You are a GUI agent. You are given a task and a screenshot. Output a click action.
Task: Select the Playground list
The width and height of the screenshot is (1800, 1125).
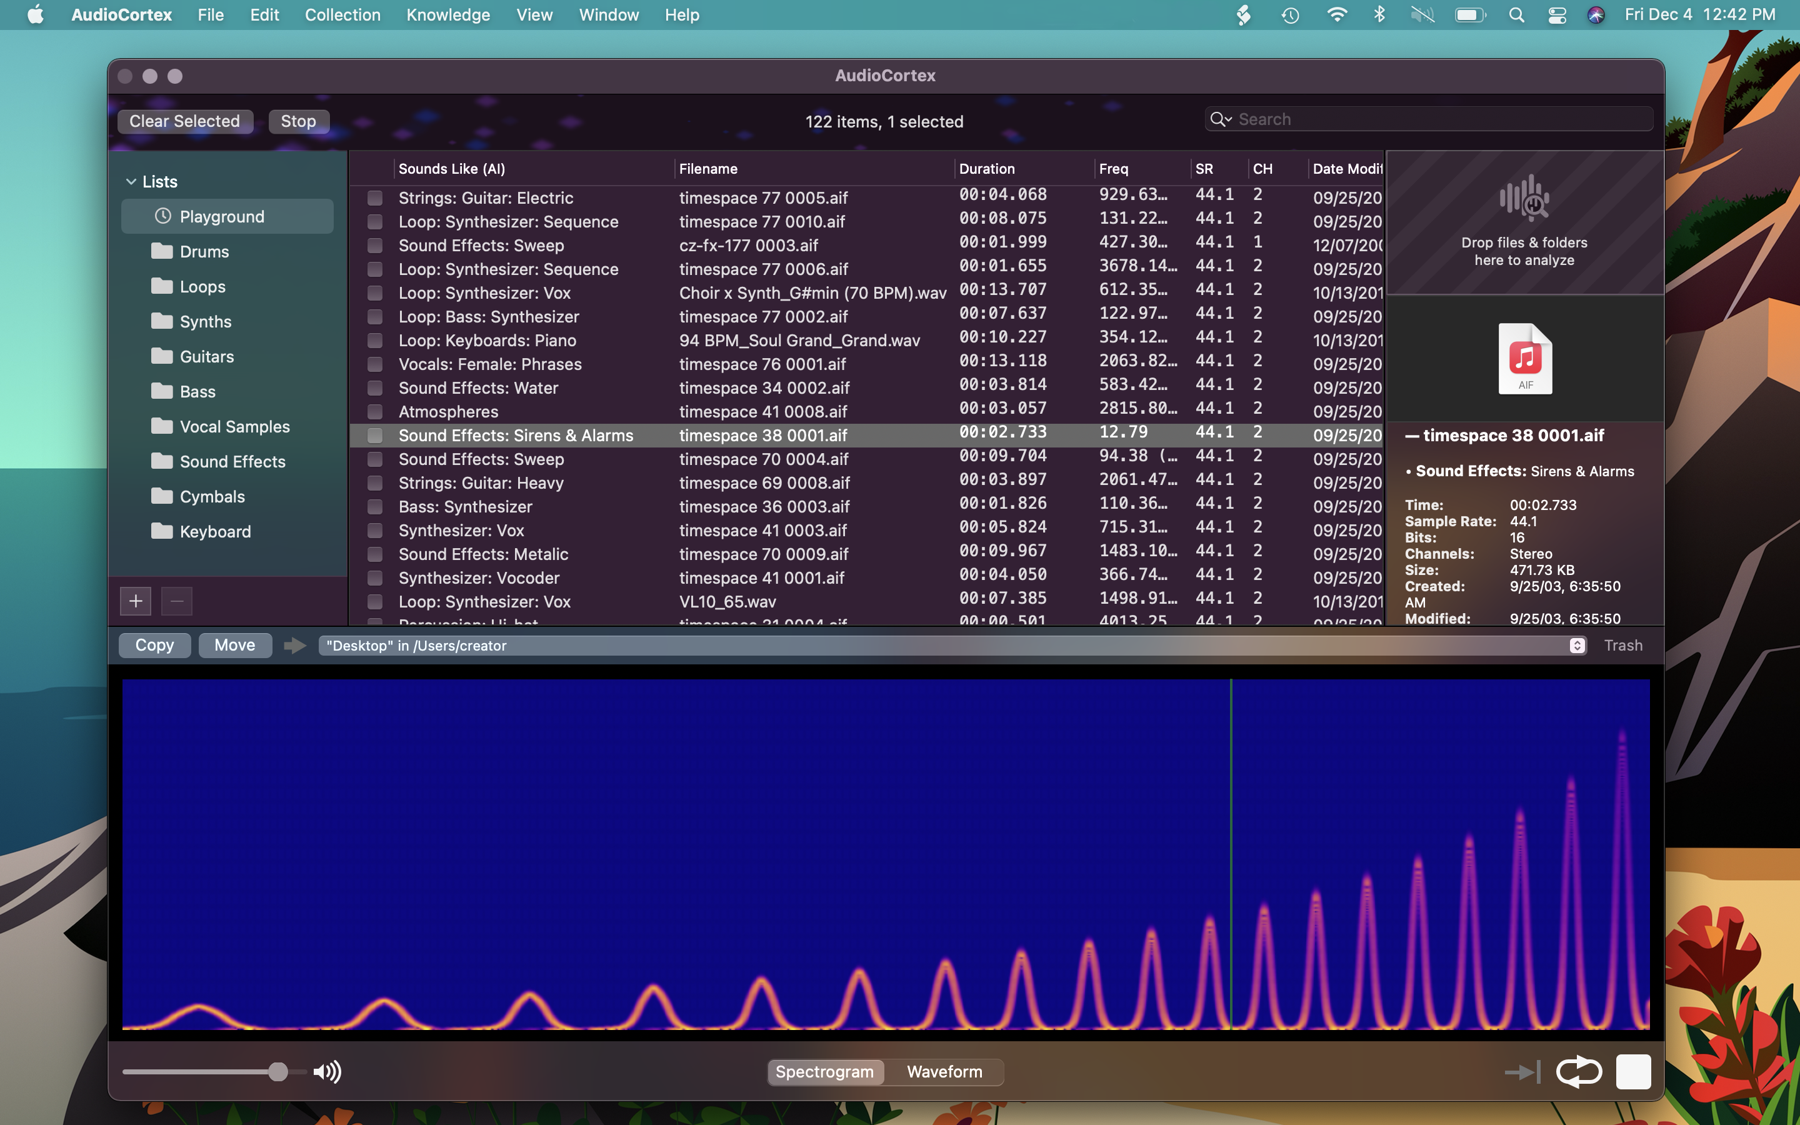click(222, 217)
